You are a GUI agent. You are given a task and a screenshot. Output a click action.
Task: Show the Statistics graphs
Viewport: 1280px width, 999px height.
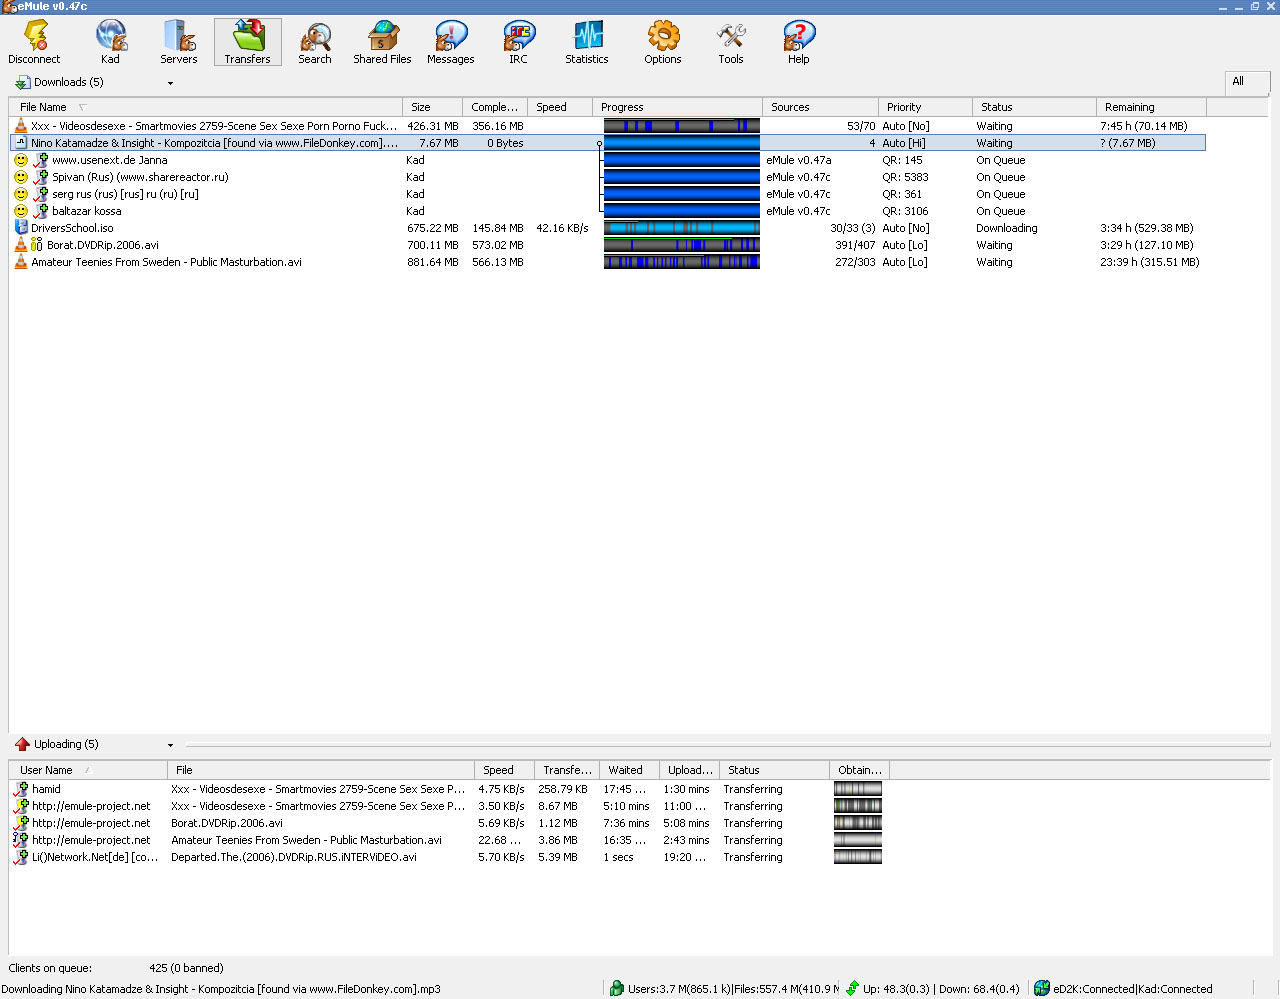pyautogui.click(x=587, y=42)
